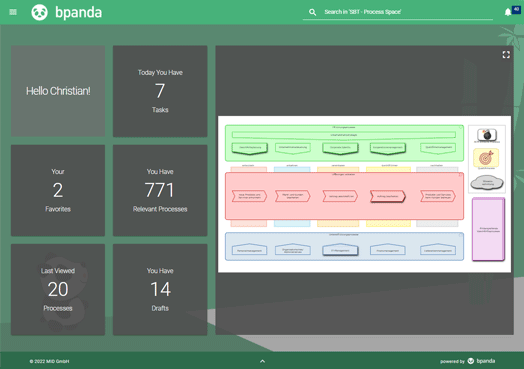Click the target dartboard icon in diagram
524x369 pixels.
click(x=486, y=158)
